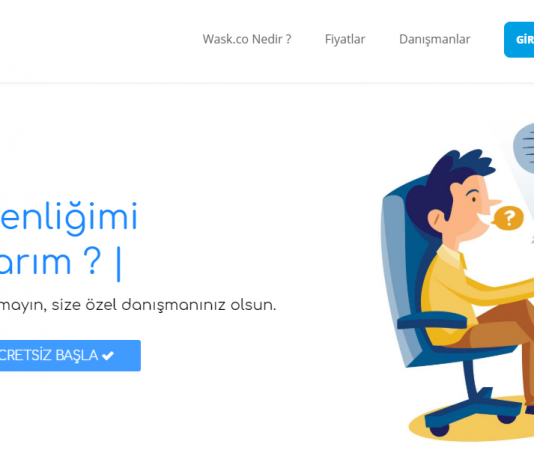This screenshot has width=534, height=462.
Task: Click subtitle "size özel danışmanınız olsun."
Action: tap(163, 305)
